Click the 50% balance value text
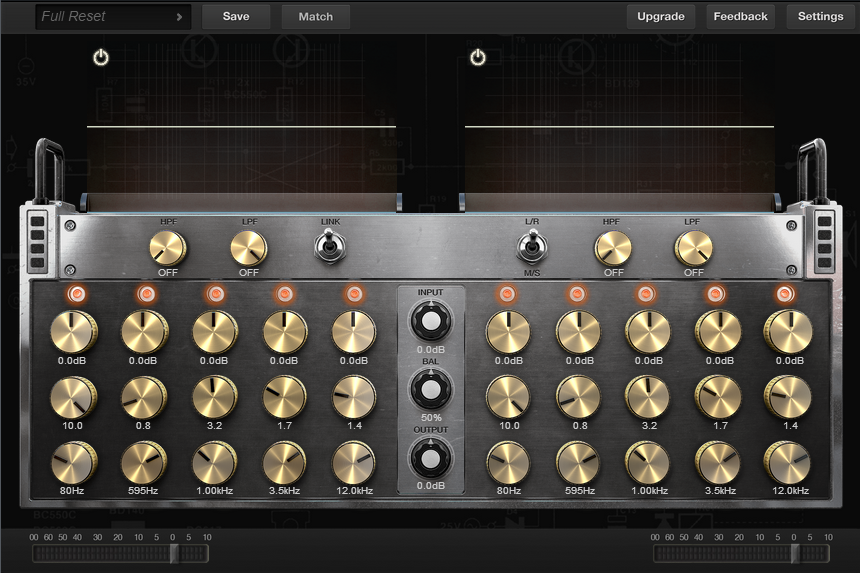Viewport: 860px width, 573px height. [431, 417]
